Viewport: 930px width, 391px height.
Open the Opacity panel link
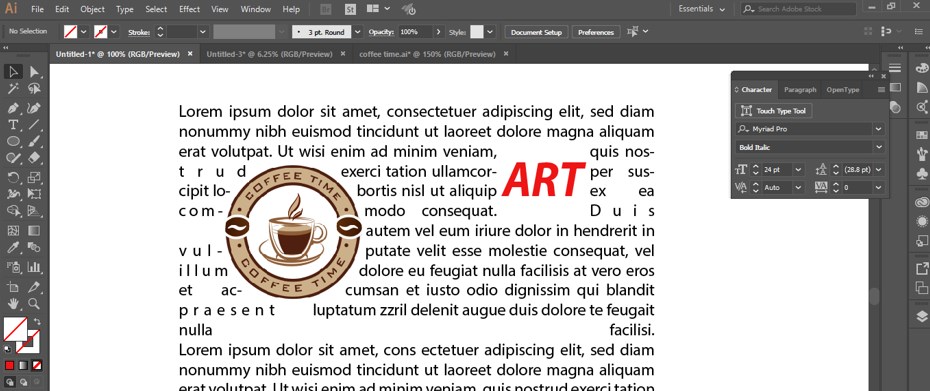(381, 32)
